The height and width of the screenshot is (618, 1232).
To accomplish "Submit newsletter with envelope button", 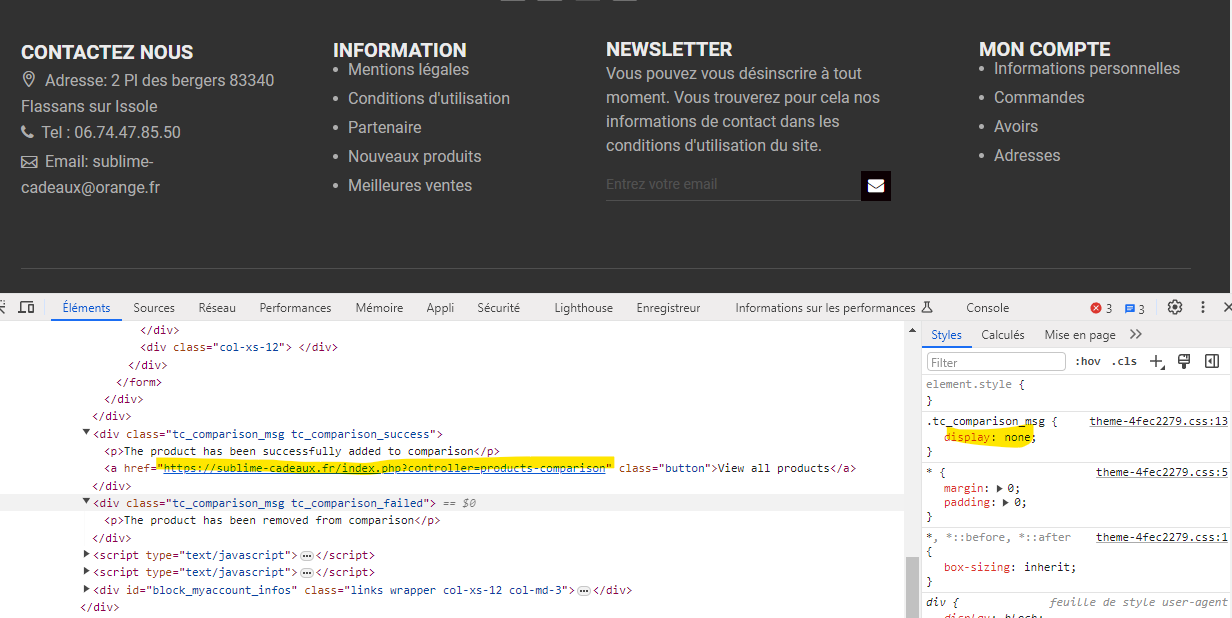I will (876, 186).
